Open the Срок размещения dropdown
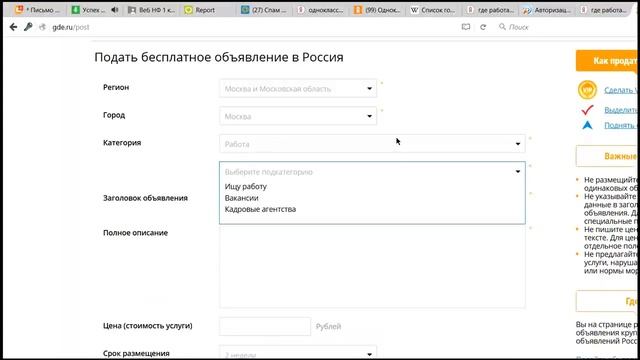 point(298,353)
